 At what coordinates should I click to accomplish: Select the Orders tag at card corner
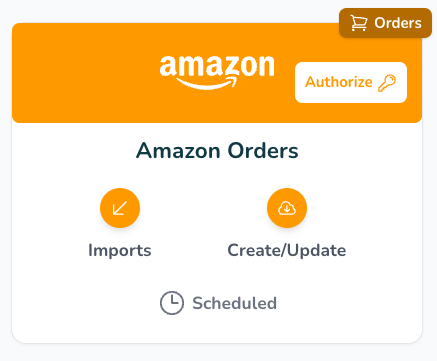click(385, 23)
